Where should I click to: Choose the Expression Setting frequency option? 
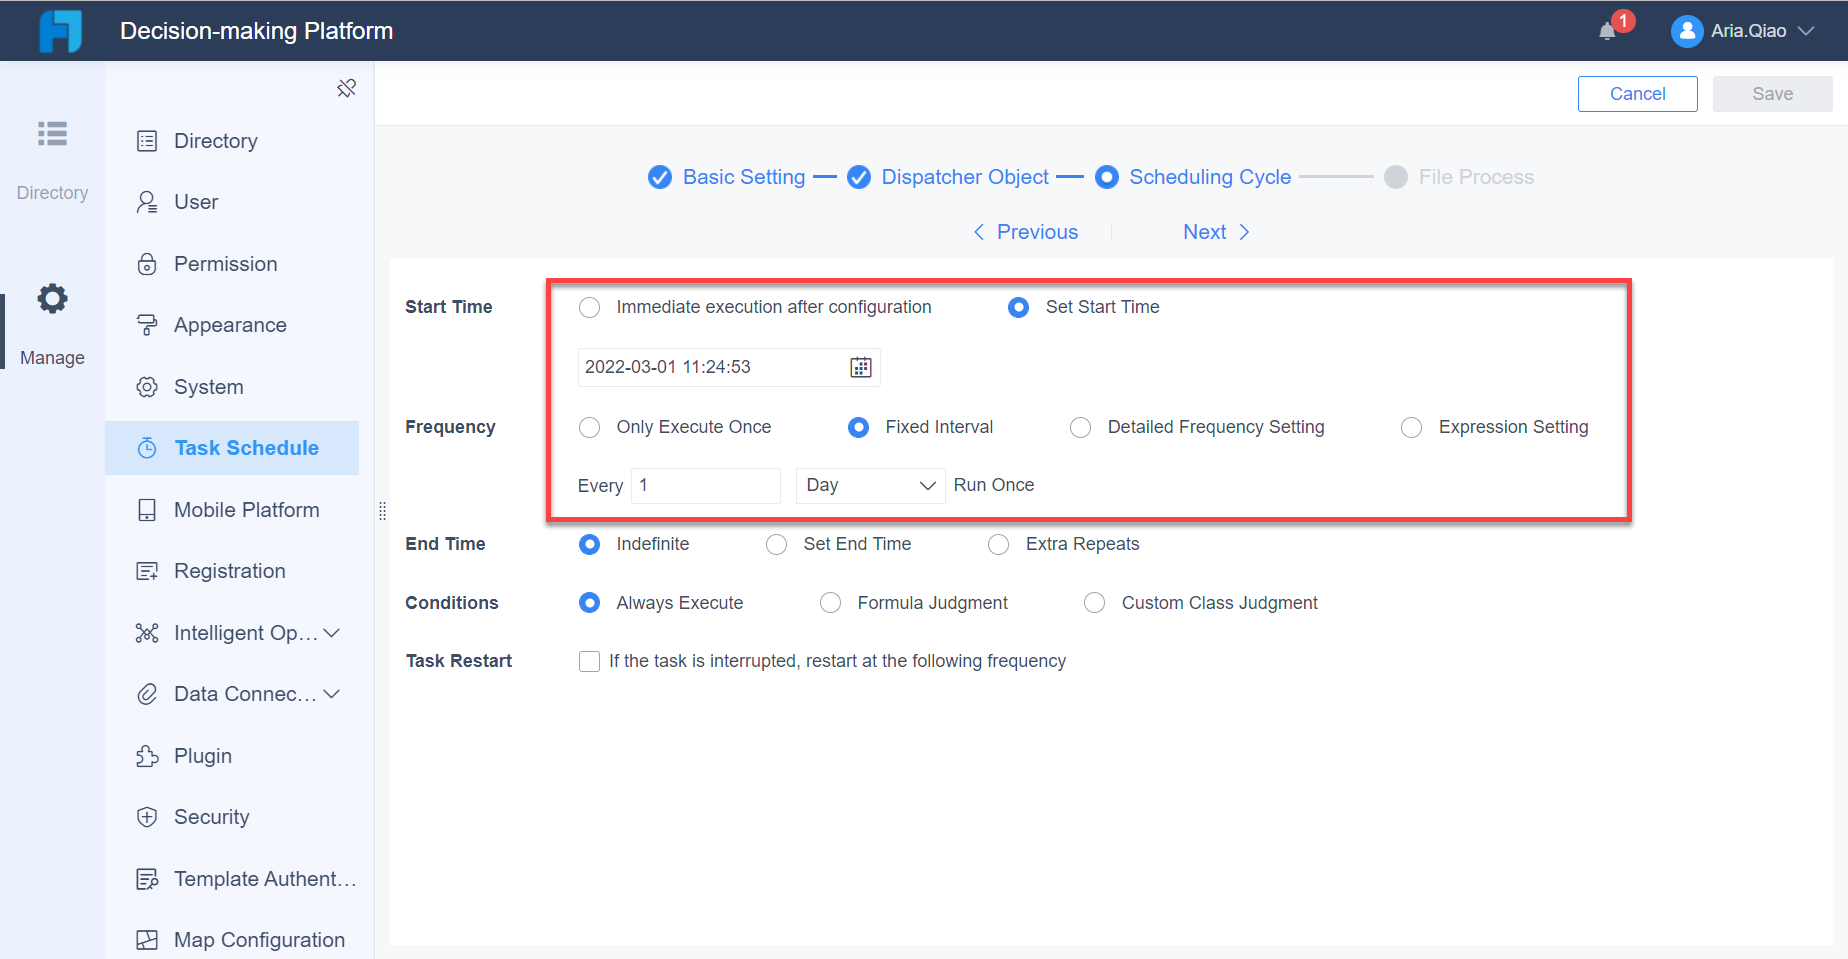(x=1411, y=427)
